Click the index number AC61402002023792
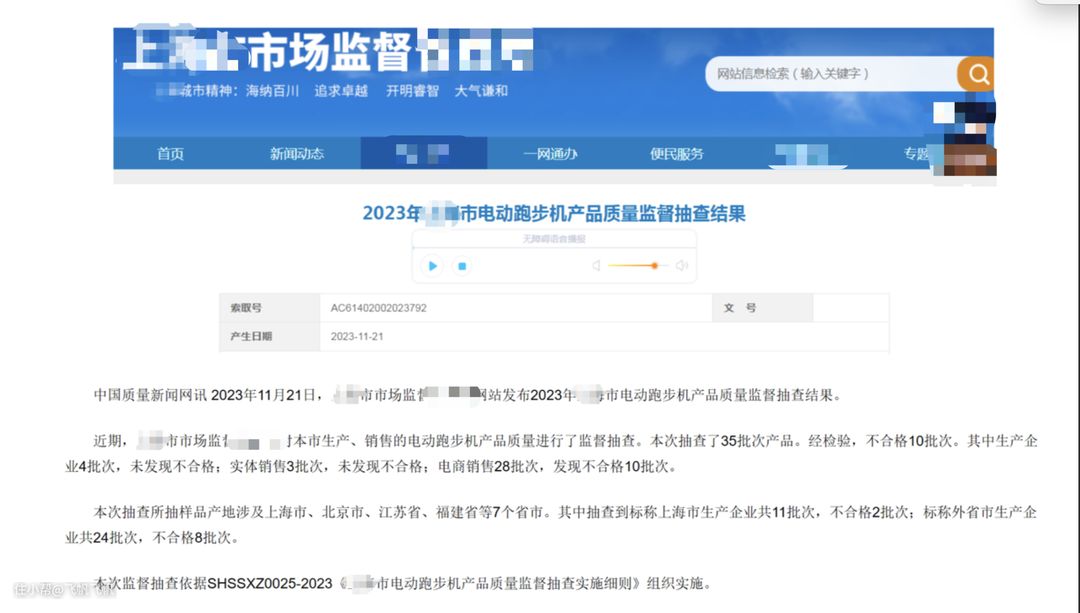 tap(379, 308)
